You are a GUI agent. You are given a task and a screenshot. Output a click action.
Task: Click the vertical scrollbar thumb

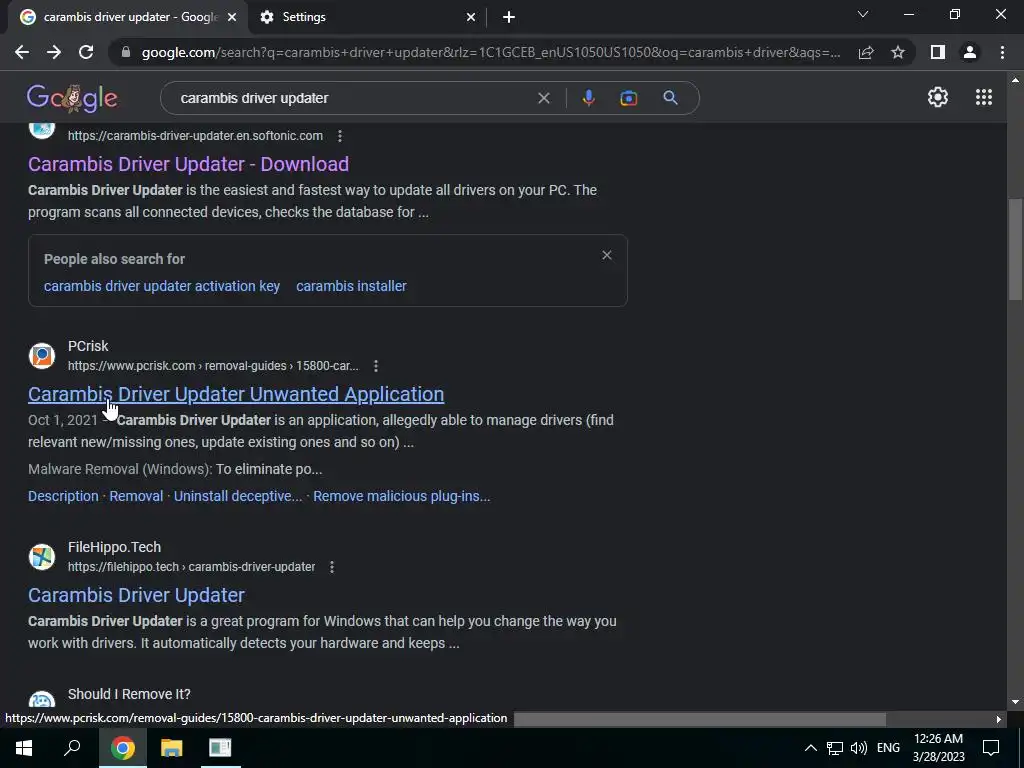click(1015, 249)
